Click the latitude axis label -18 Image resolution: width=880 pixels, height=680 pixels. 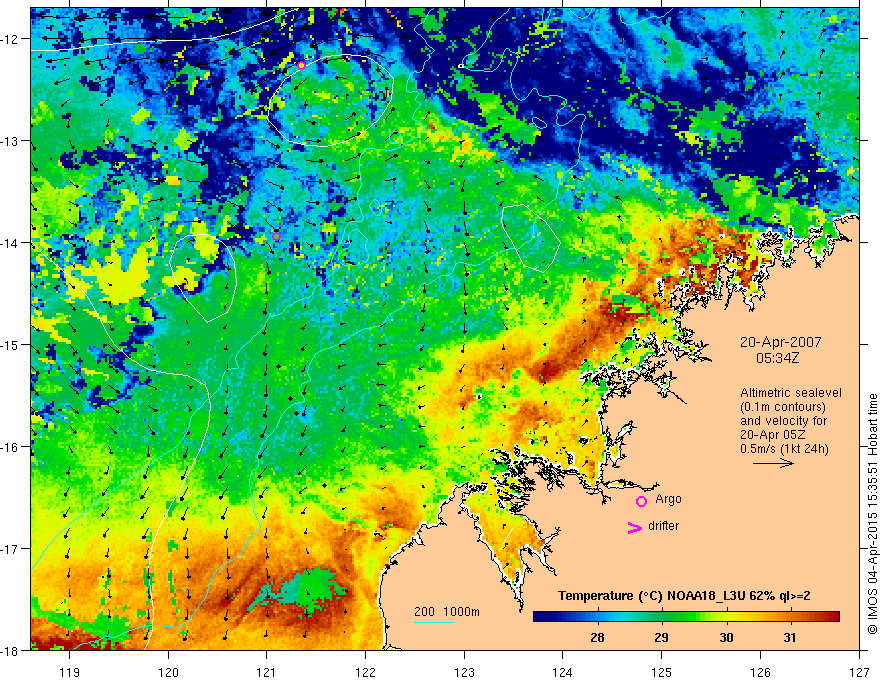[11, 650]
